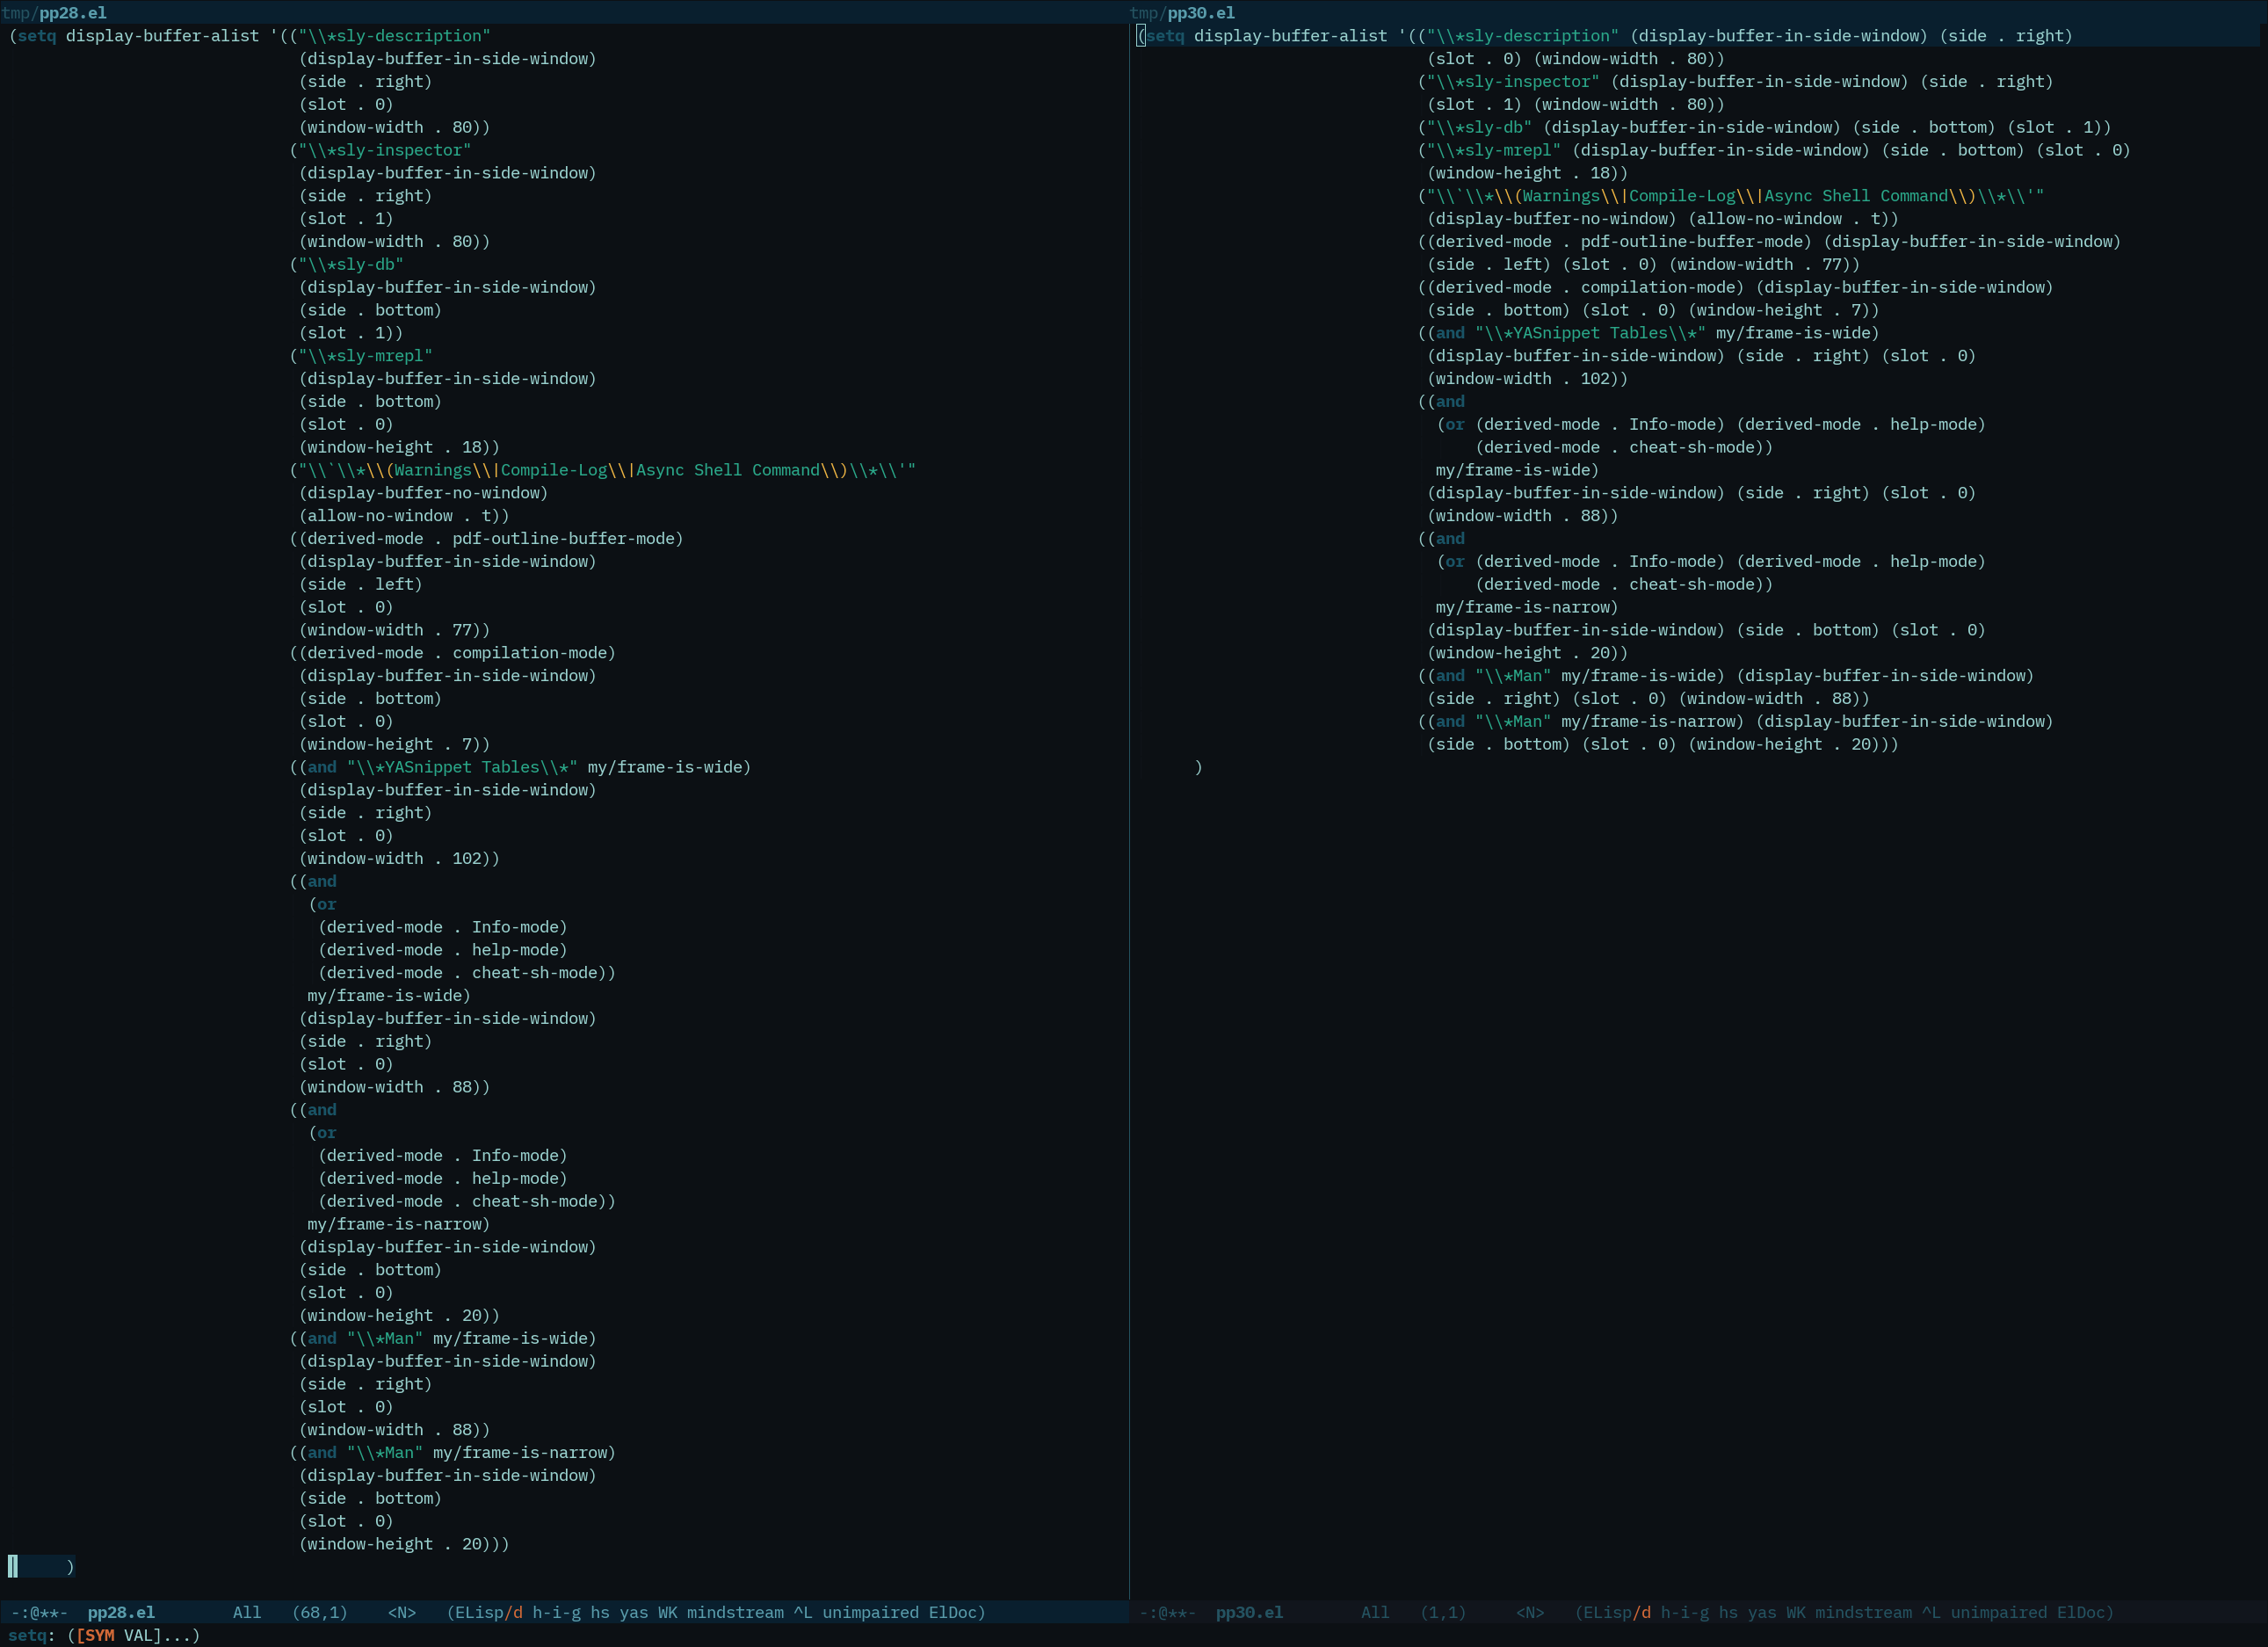Click pdf-outline-buffer-mode line in pp28.el
Image resolution: width=2268 pixels, height=1647 pixels.
tap(486, 539)
